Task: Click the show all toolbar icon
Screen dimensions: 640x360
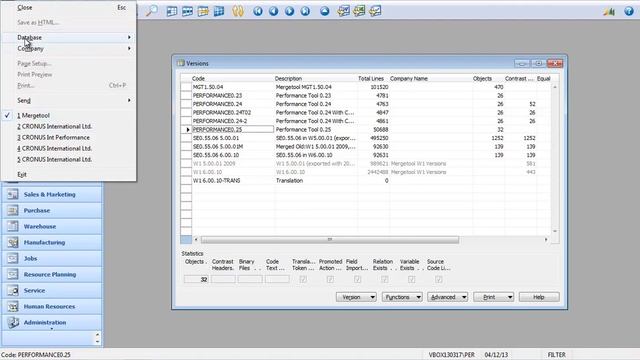Action: 219,11
